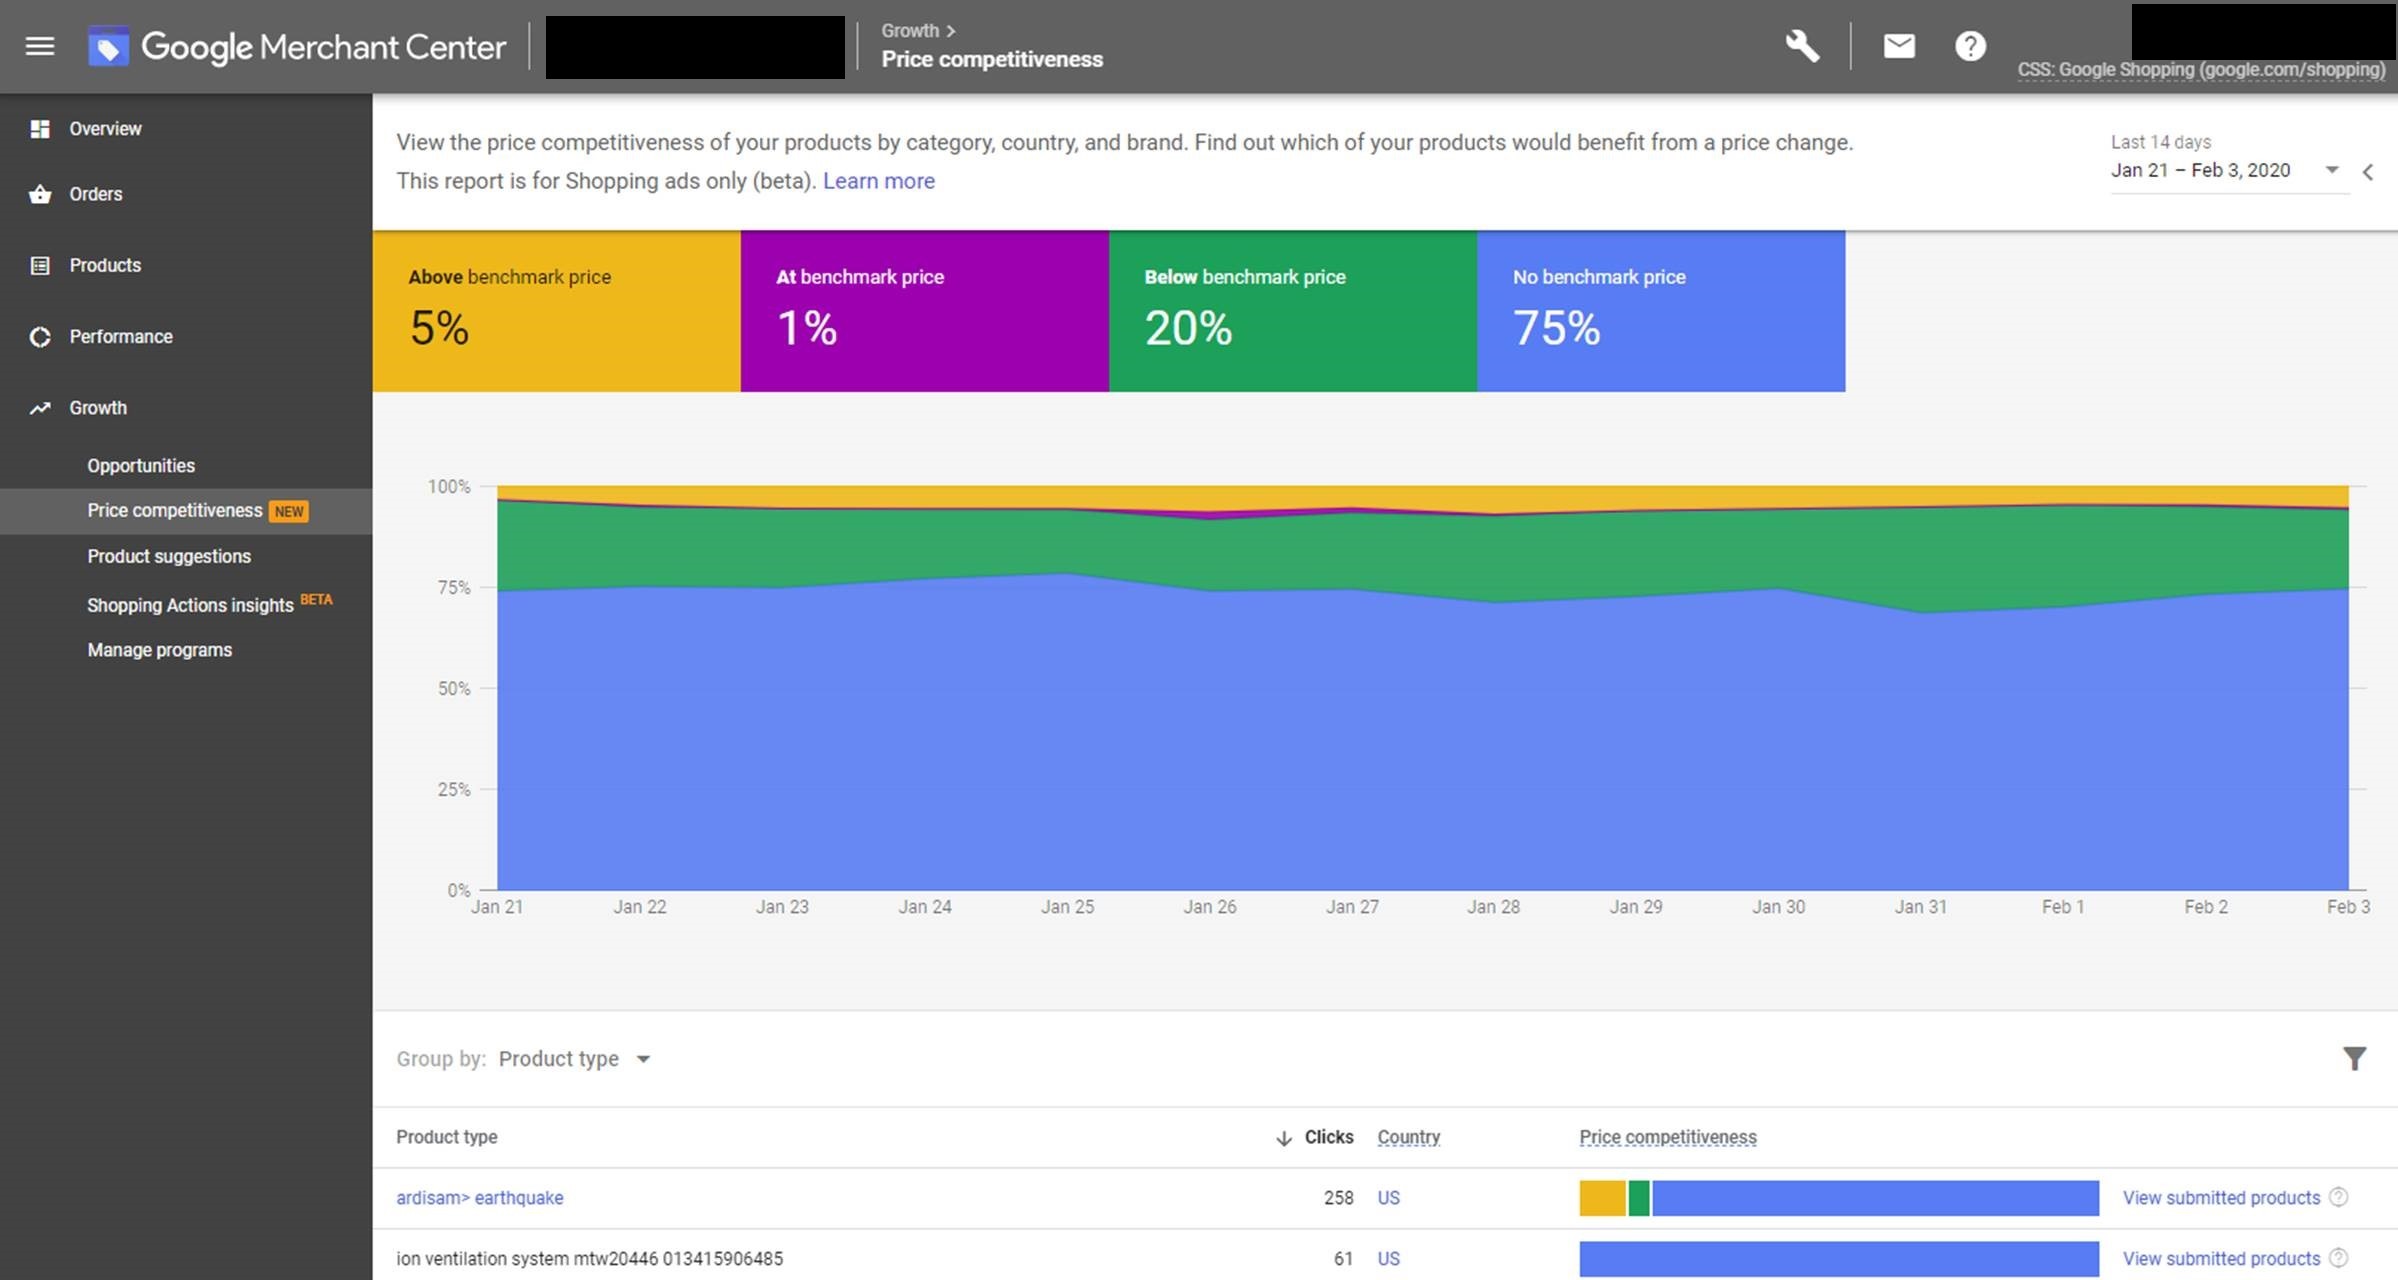Select the Above benchmark price 5% card
The width and height of the screenshot is (2398, 1280).
tap(557, 311)
